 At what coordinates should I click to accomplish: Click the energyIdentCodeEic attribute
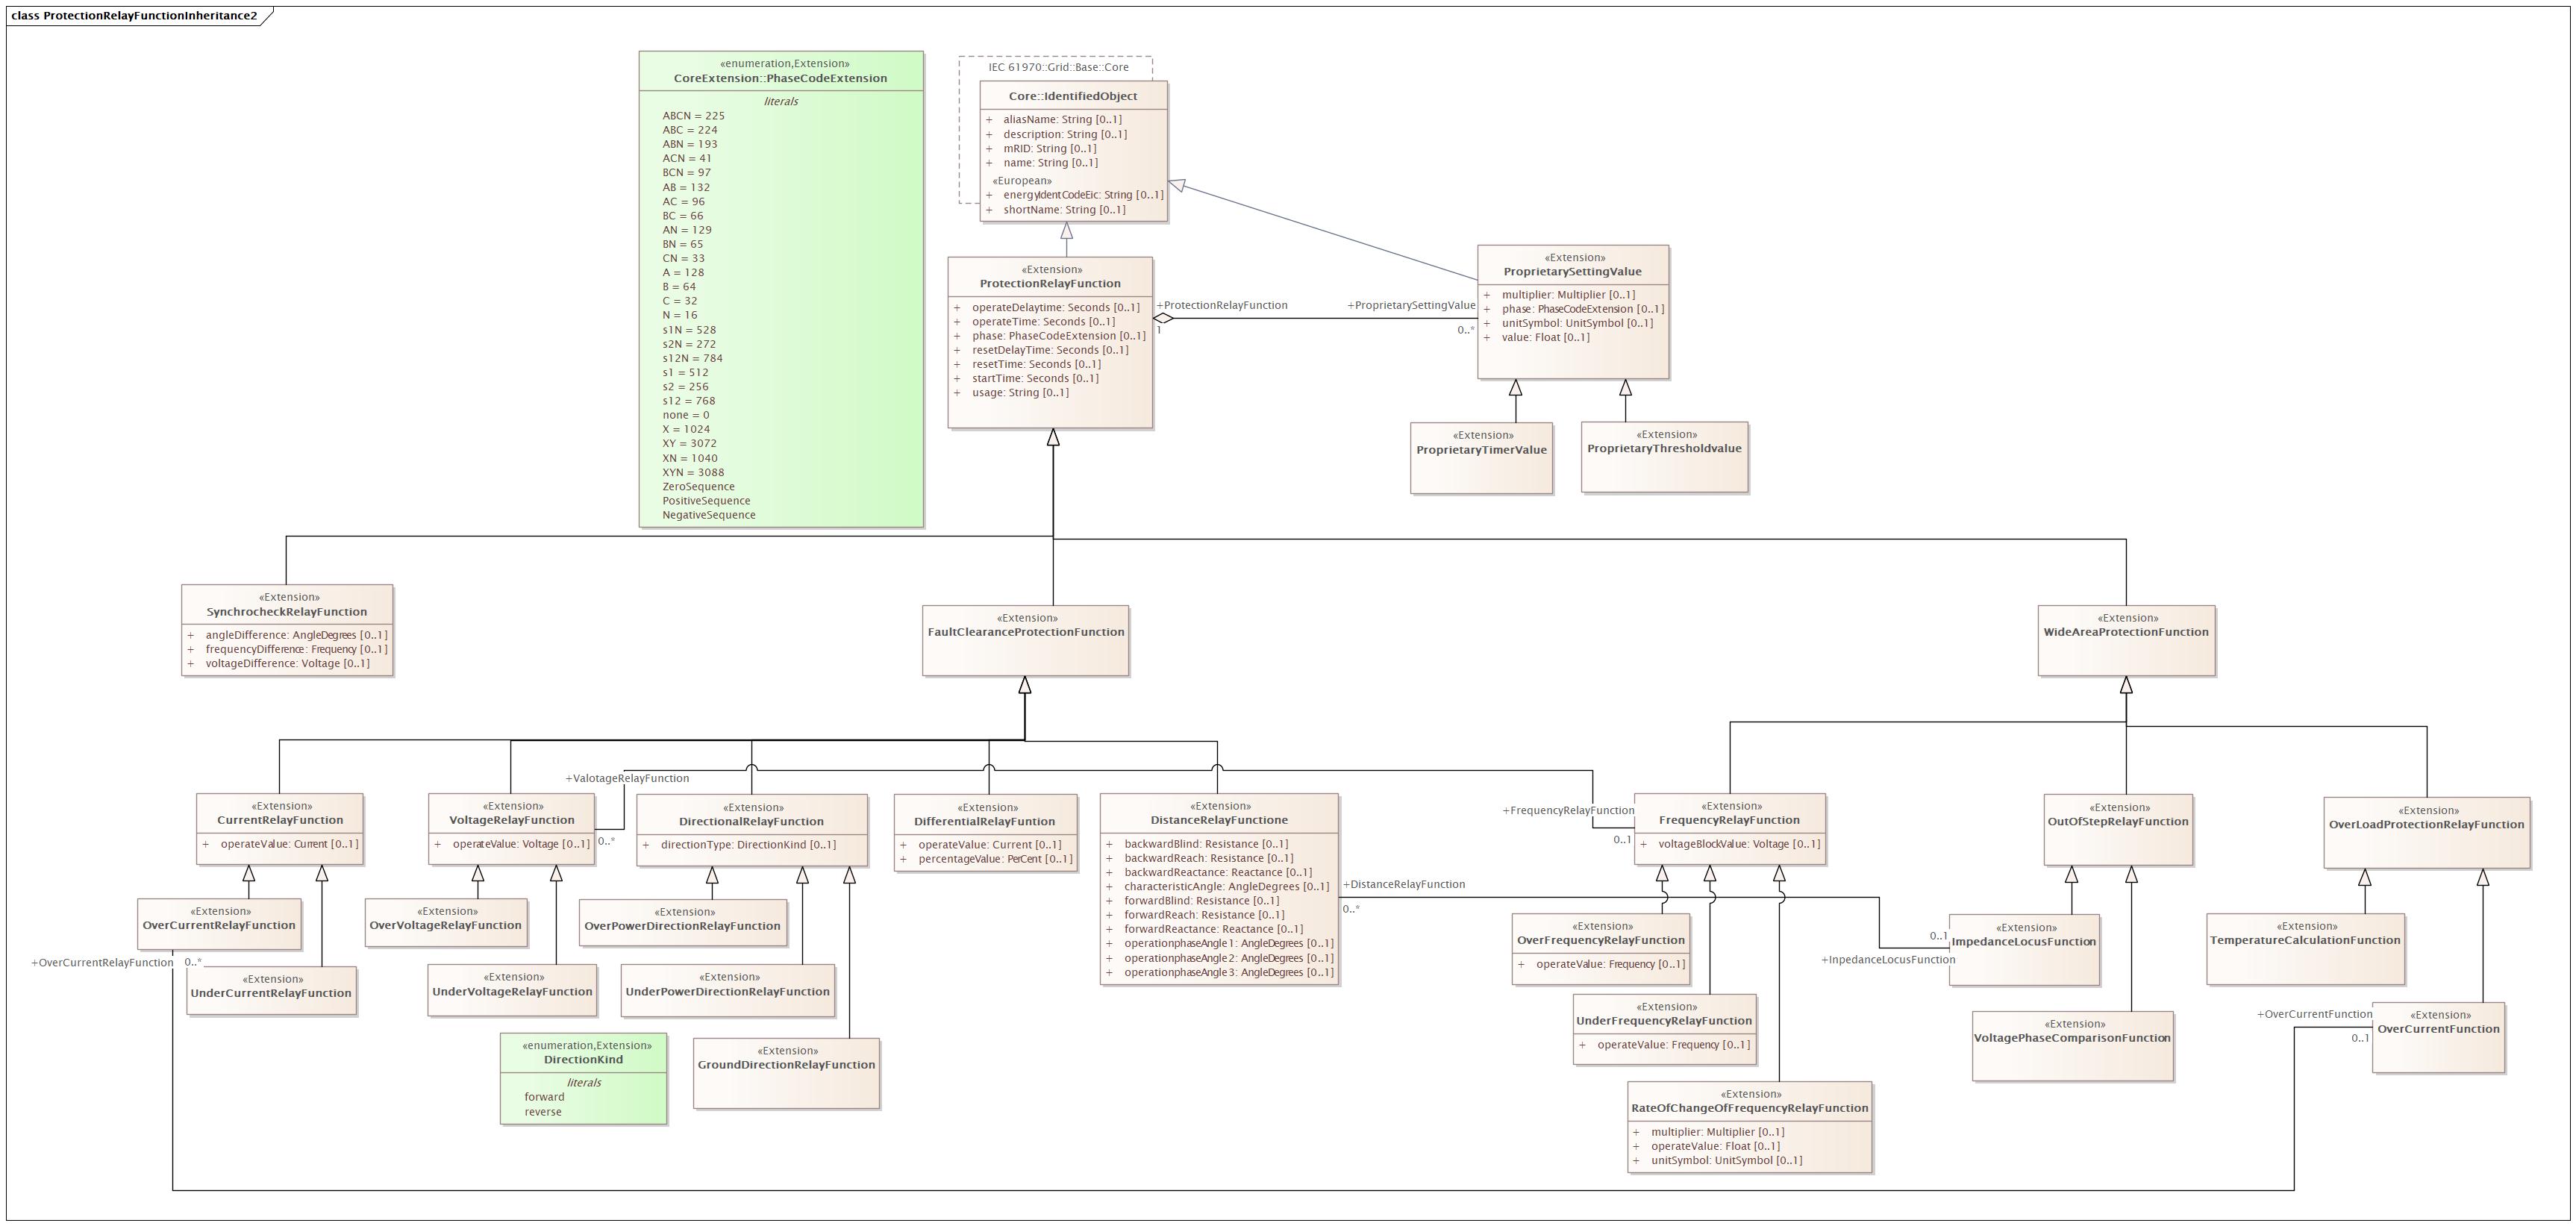[x=1084, y=195]
